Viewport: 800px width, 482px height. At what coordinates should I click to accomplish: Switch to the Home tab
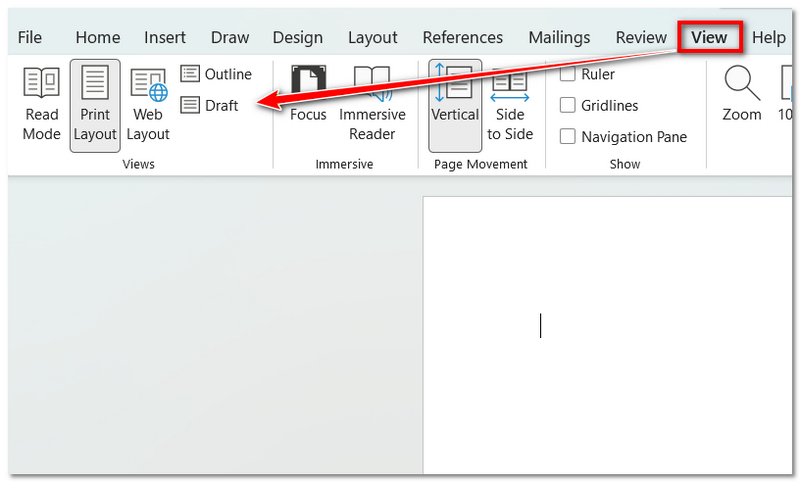coord(98,38)
